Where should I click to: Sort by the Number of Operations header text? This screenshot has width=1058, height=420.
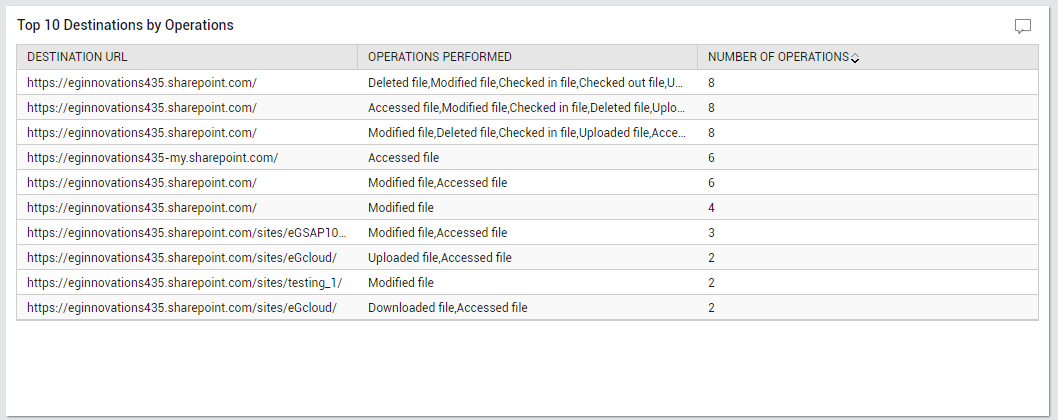(778, 57)
